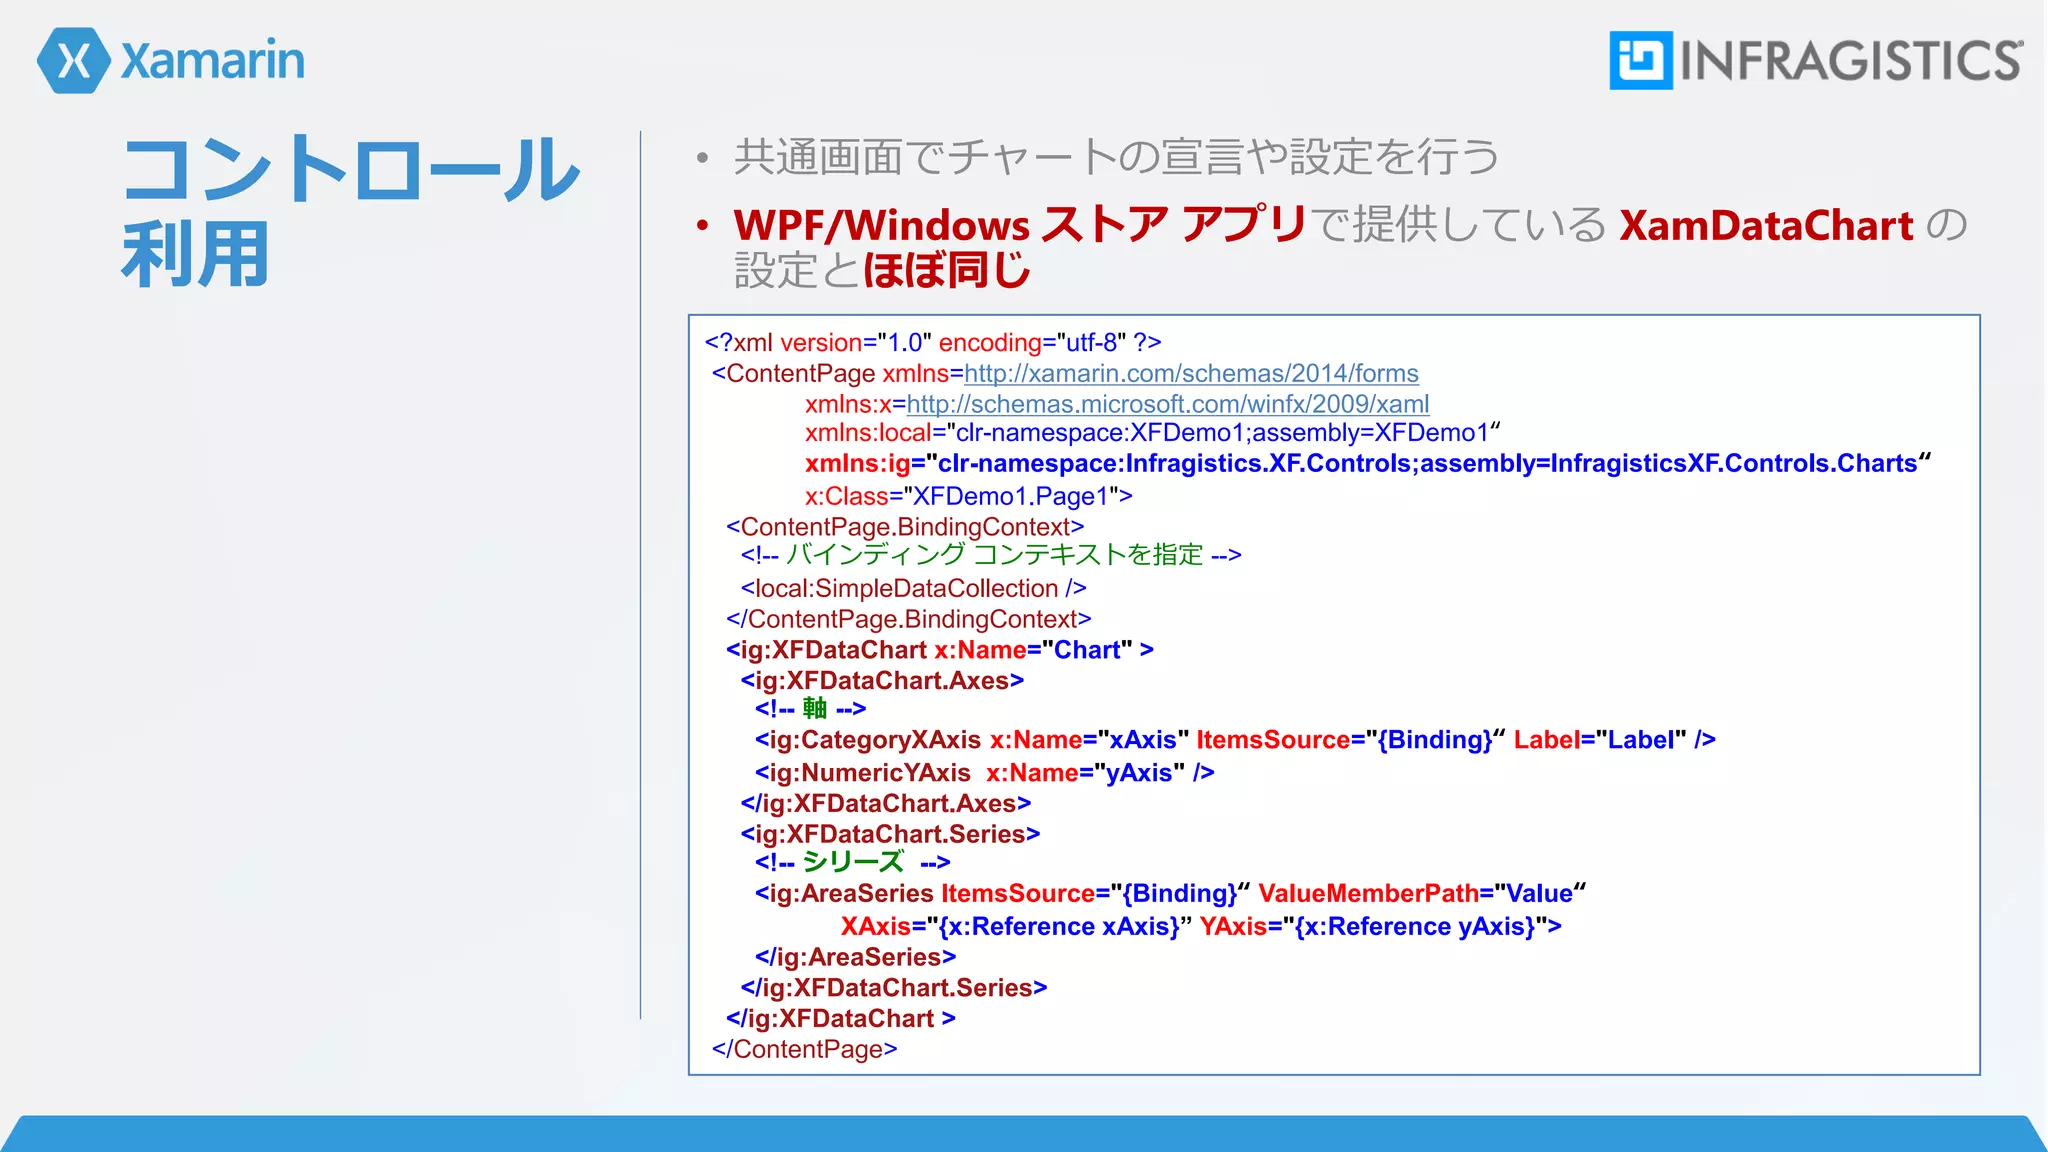Click the red XamDataChart text
2048x1152 pixels.
point(1766,225)
